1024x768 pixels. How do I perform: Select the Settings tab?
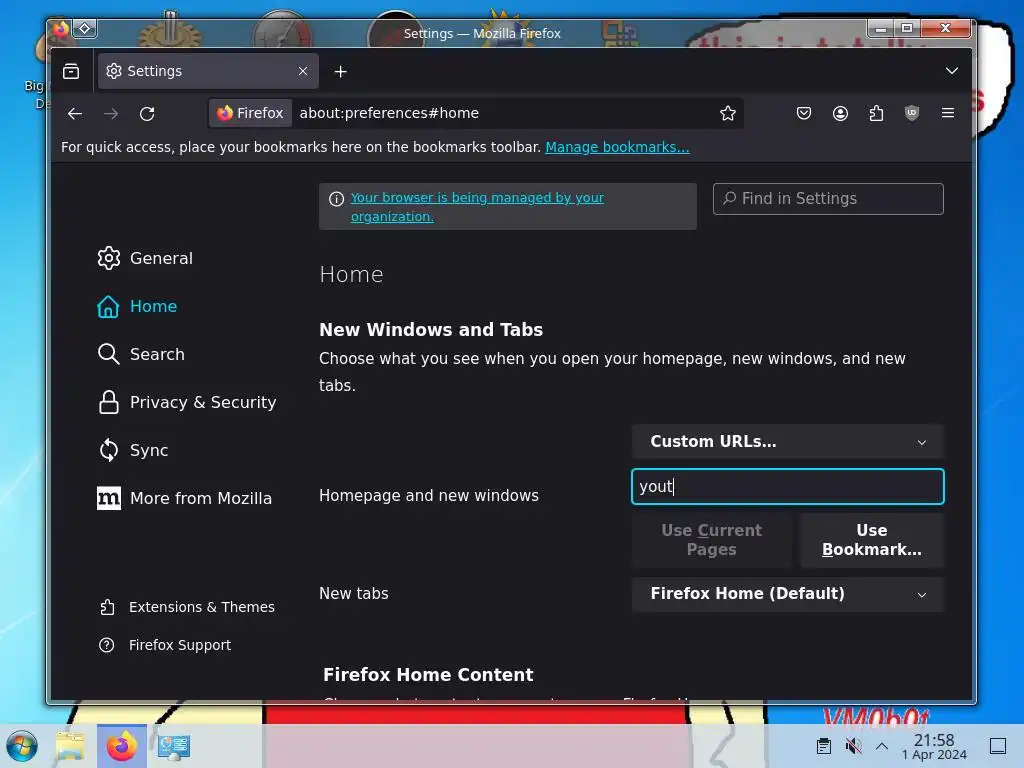tap(208, 71)
